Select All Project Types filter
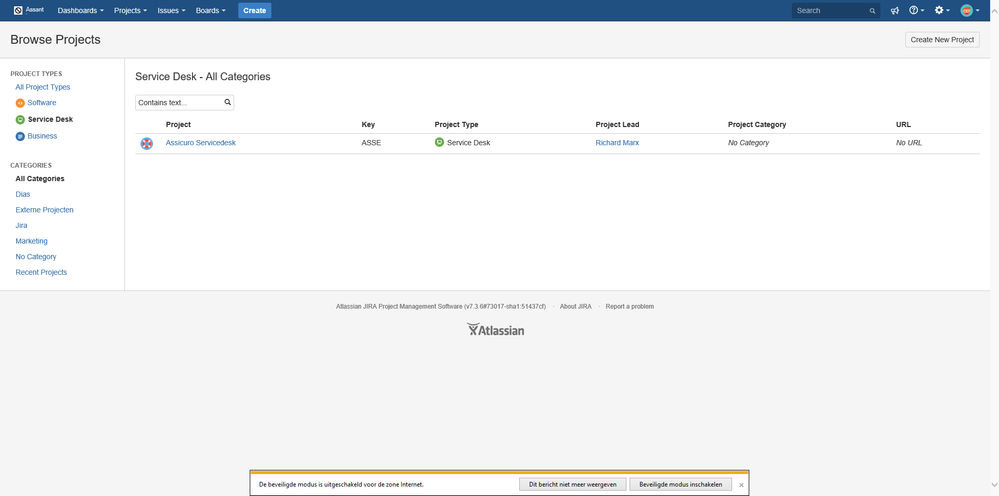The width and height of the screenshot is (999, 496). pos(43,87)
